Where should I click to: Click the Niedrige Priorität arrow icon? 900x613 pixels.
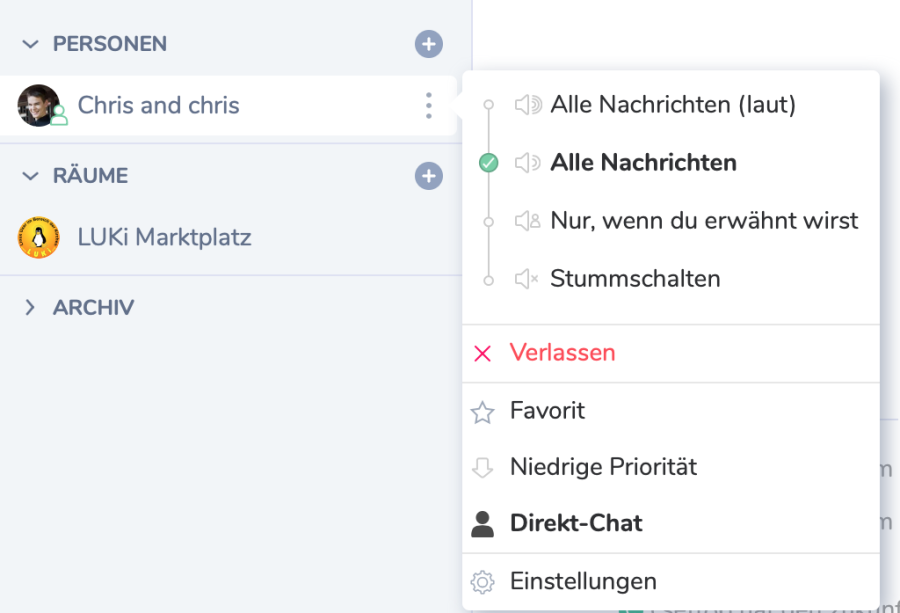click(x=483, y=467)
